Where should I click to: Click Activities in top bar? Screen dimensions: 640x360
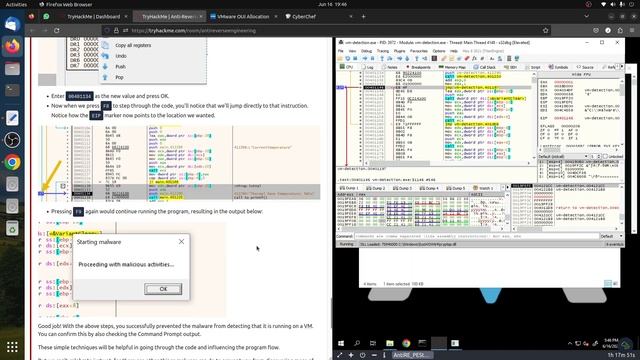(x=16, y=4)
